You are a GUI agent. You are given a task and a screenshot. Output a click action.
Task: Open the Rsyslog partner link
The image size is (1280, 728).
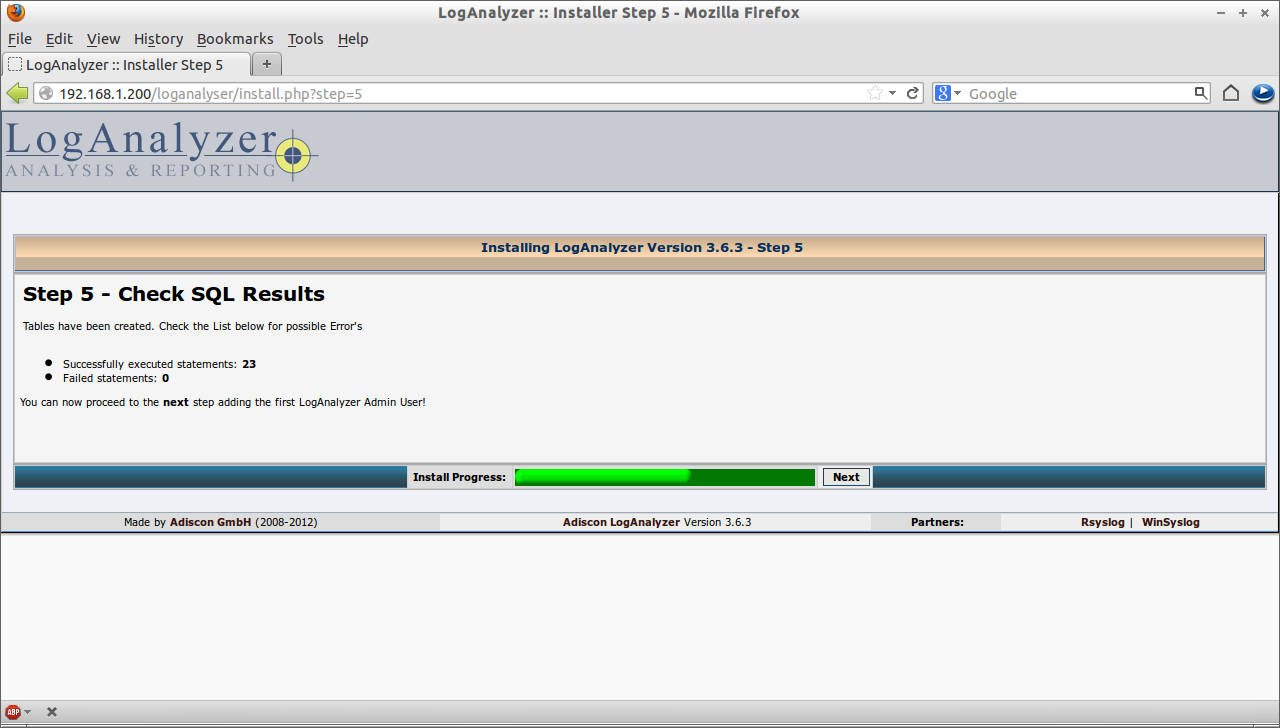[1102, 522]
